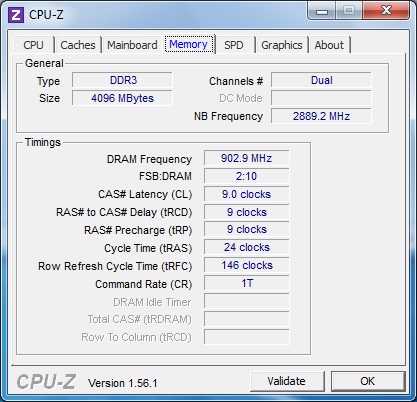This screenshot has width=417, height=402.
Task: Minimize the CPU-Z window
Action: pos(322,11)
